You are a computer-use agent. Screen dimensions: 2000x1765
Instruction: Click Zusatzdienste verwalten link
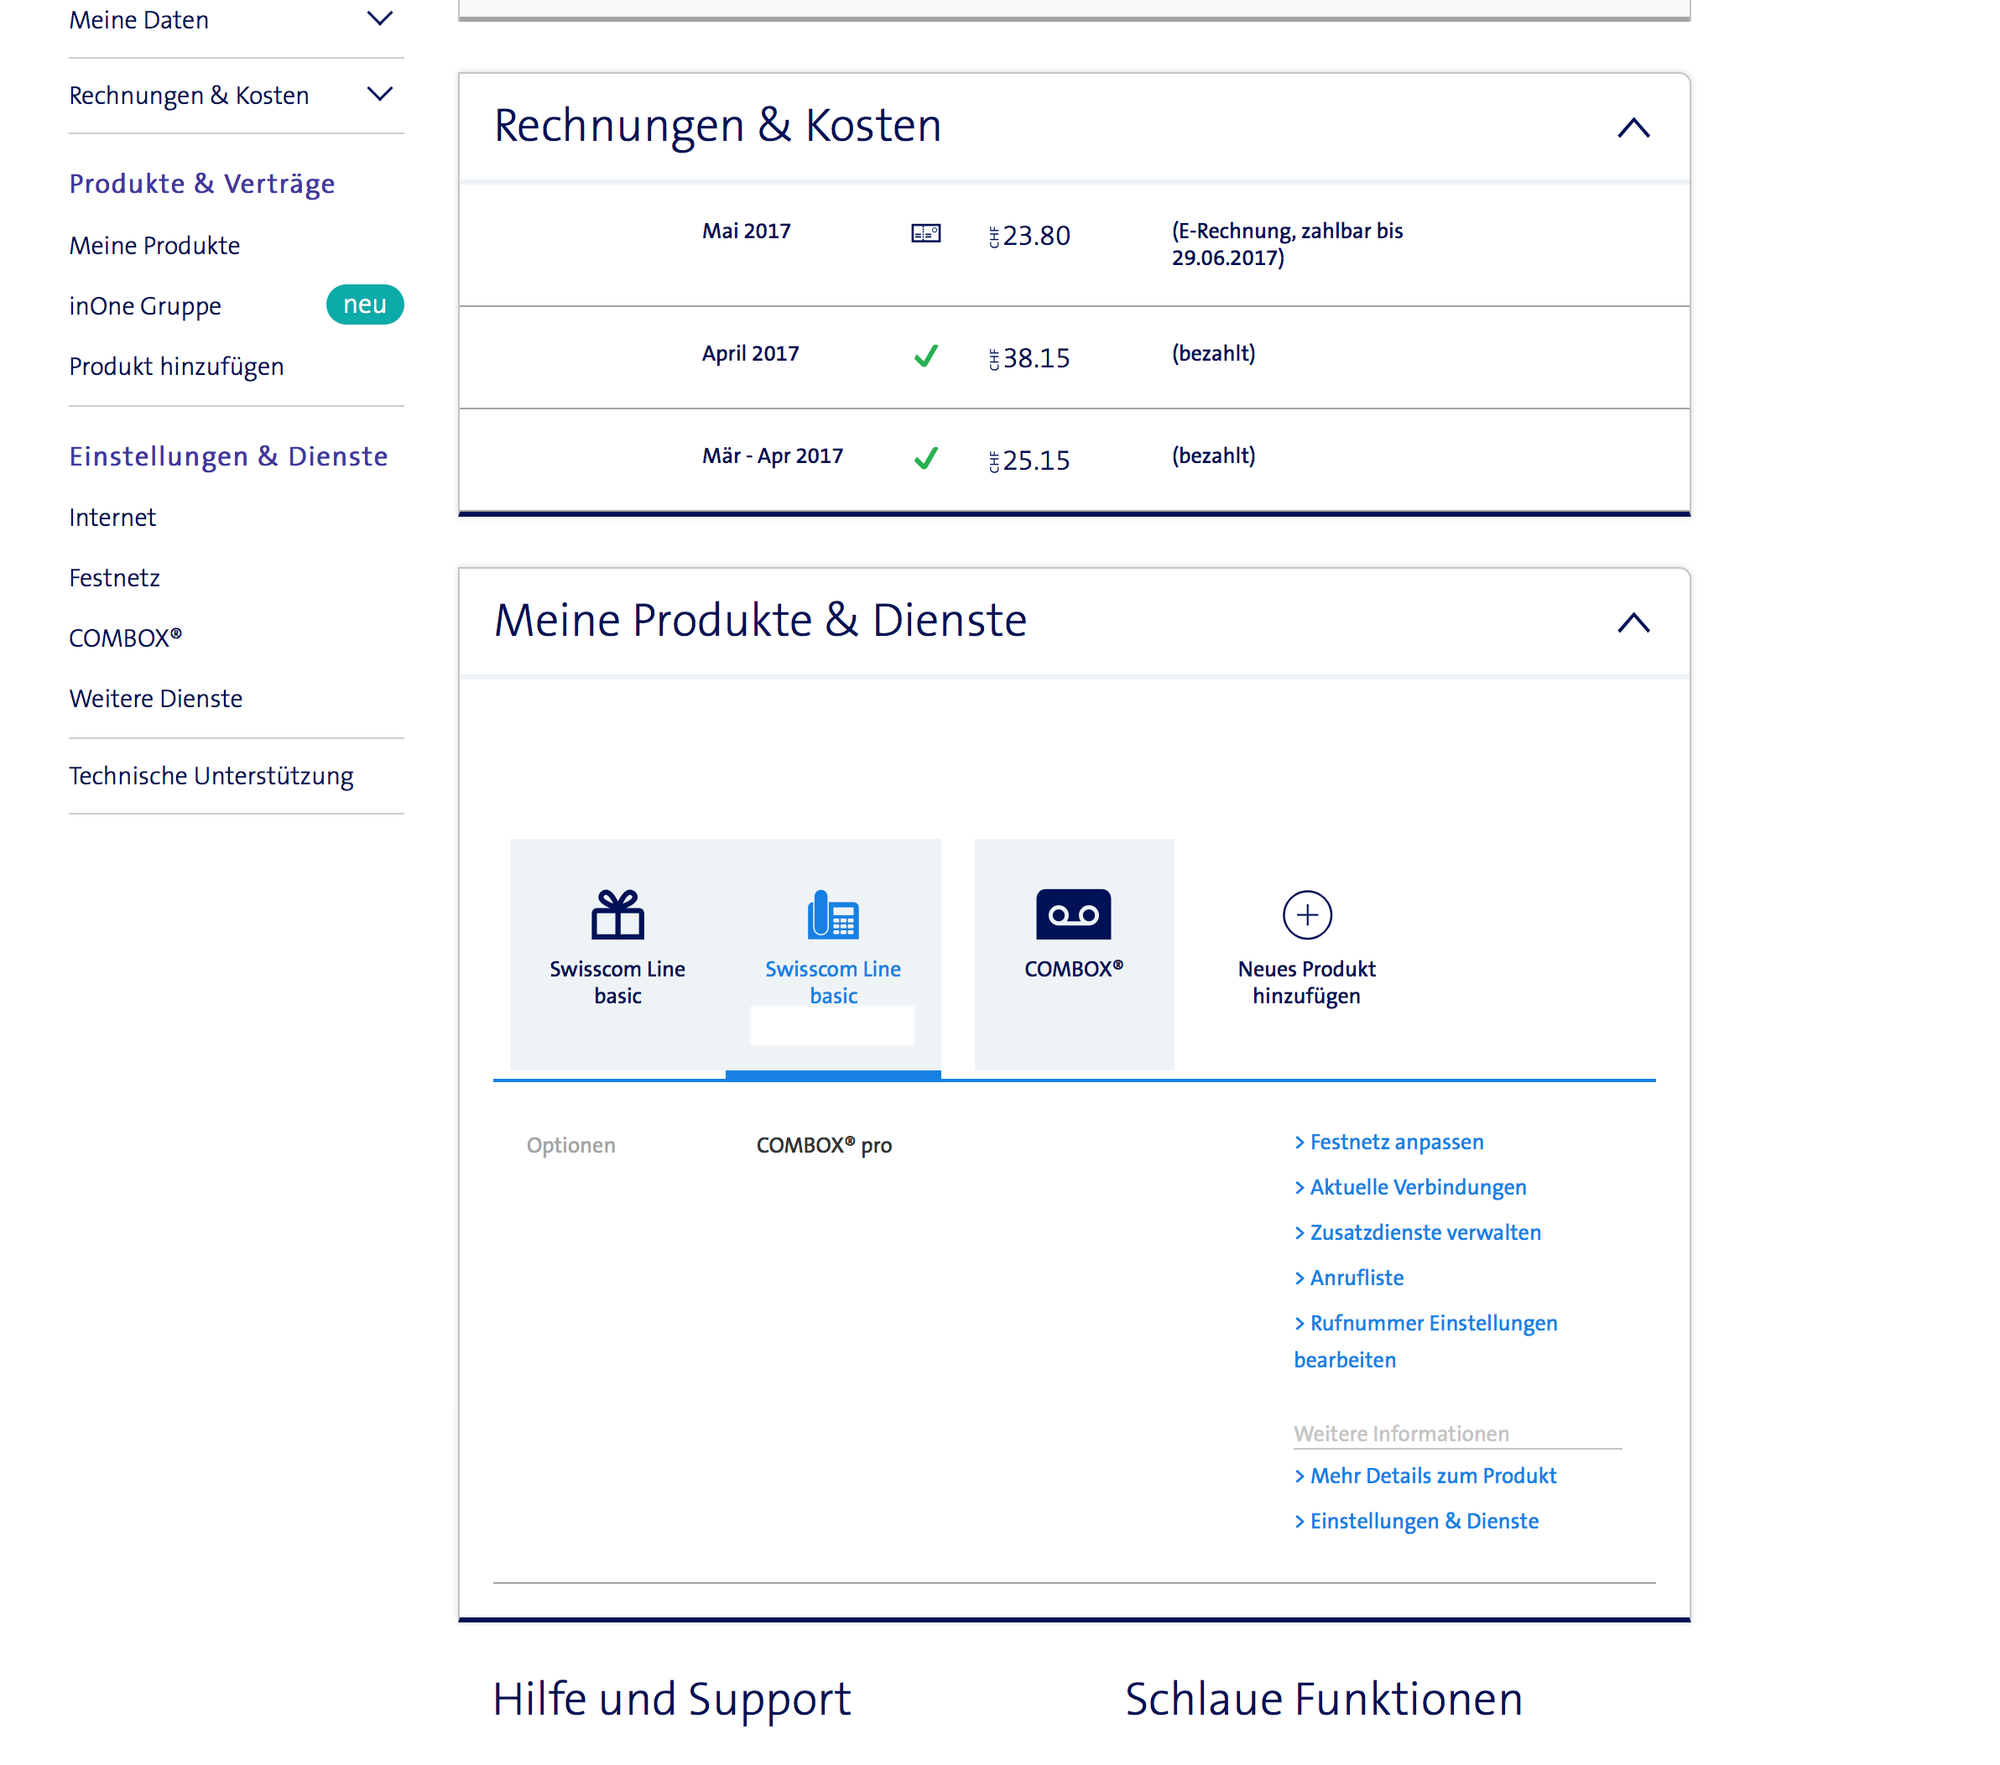click(1417, 1232)
